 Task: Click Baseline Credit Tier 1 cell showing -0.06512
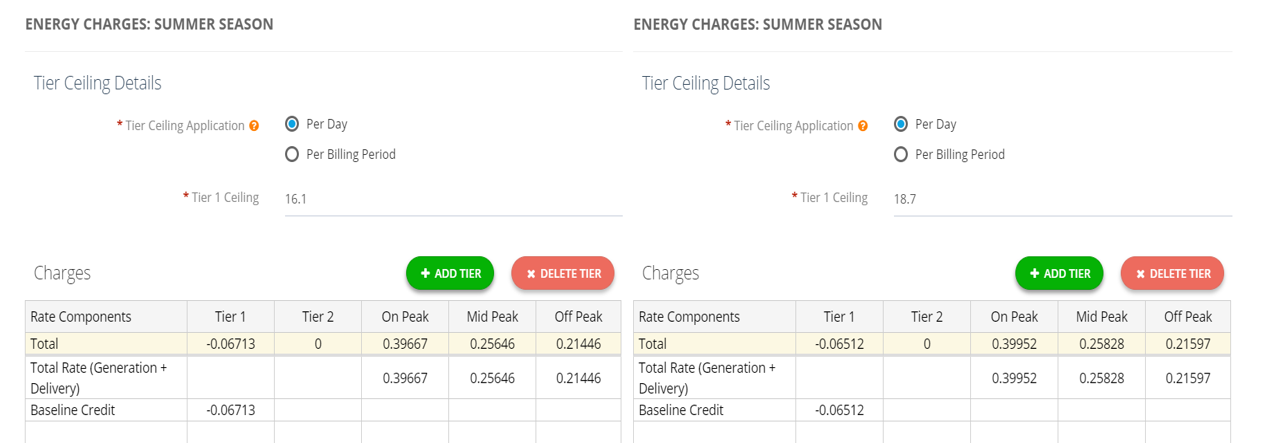pos(839,410)
